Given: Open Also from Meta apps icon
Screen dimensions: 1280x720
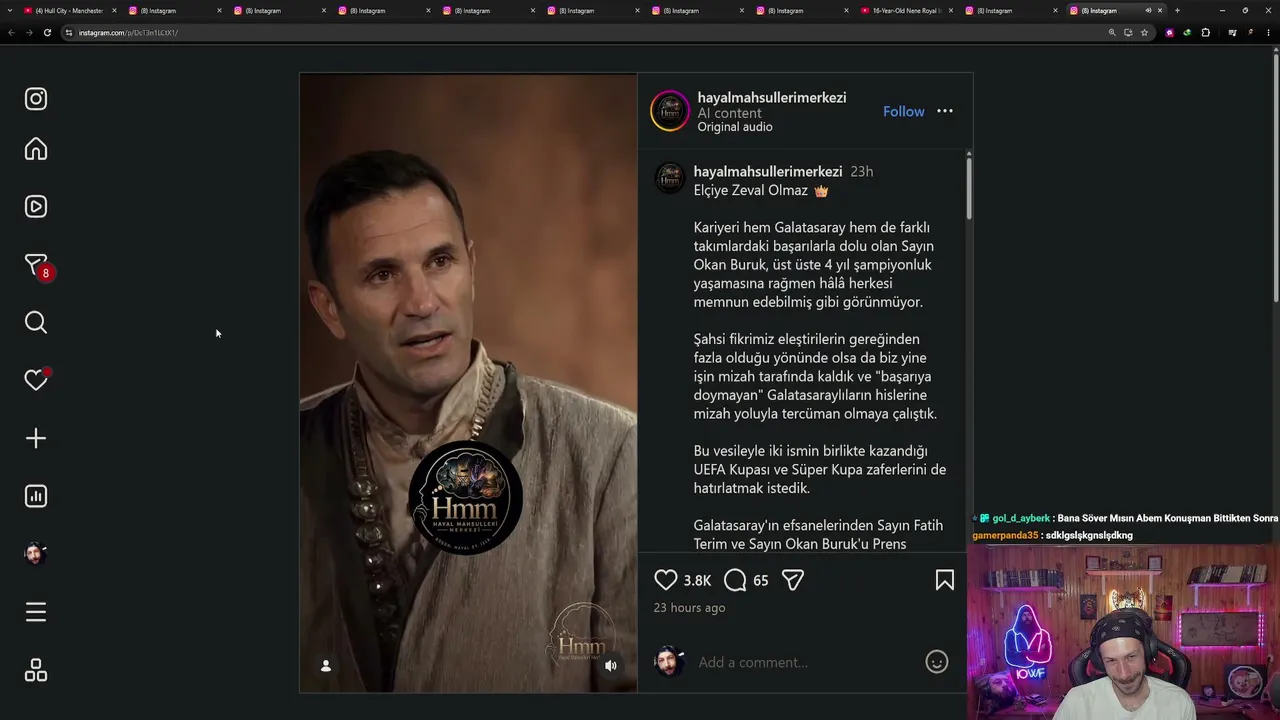Looking at the screenshot, I should point(36,670).
